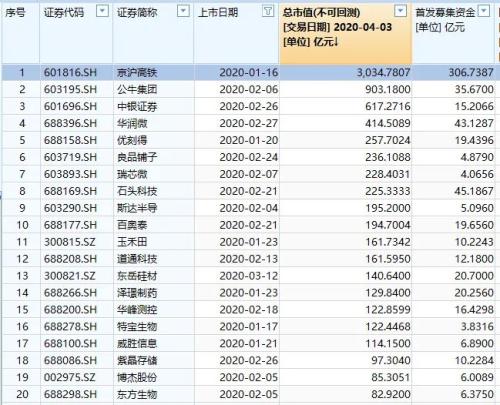
Task: Select stock code 688396.SH
Action: tap(70, 123)
